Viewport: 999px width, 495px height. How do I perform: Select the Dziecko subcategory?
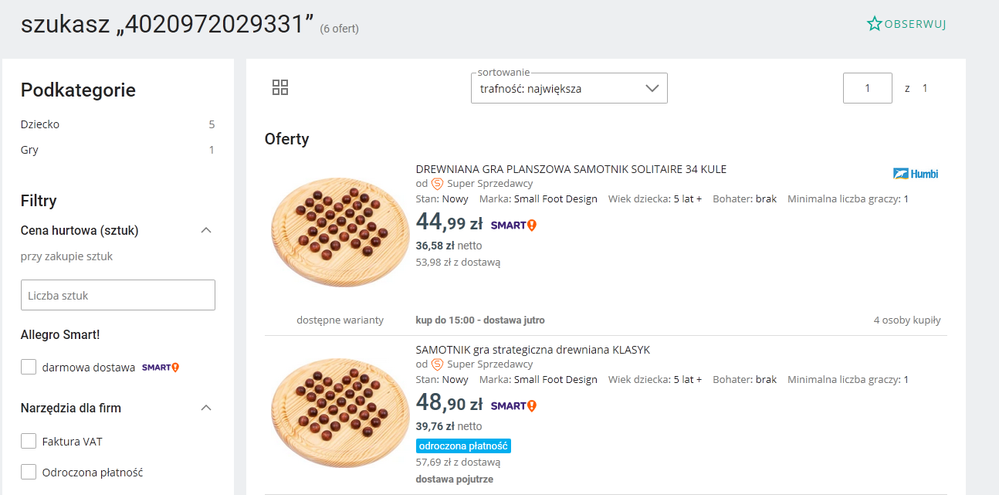[x=40, y=125]
